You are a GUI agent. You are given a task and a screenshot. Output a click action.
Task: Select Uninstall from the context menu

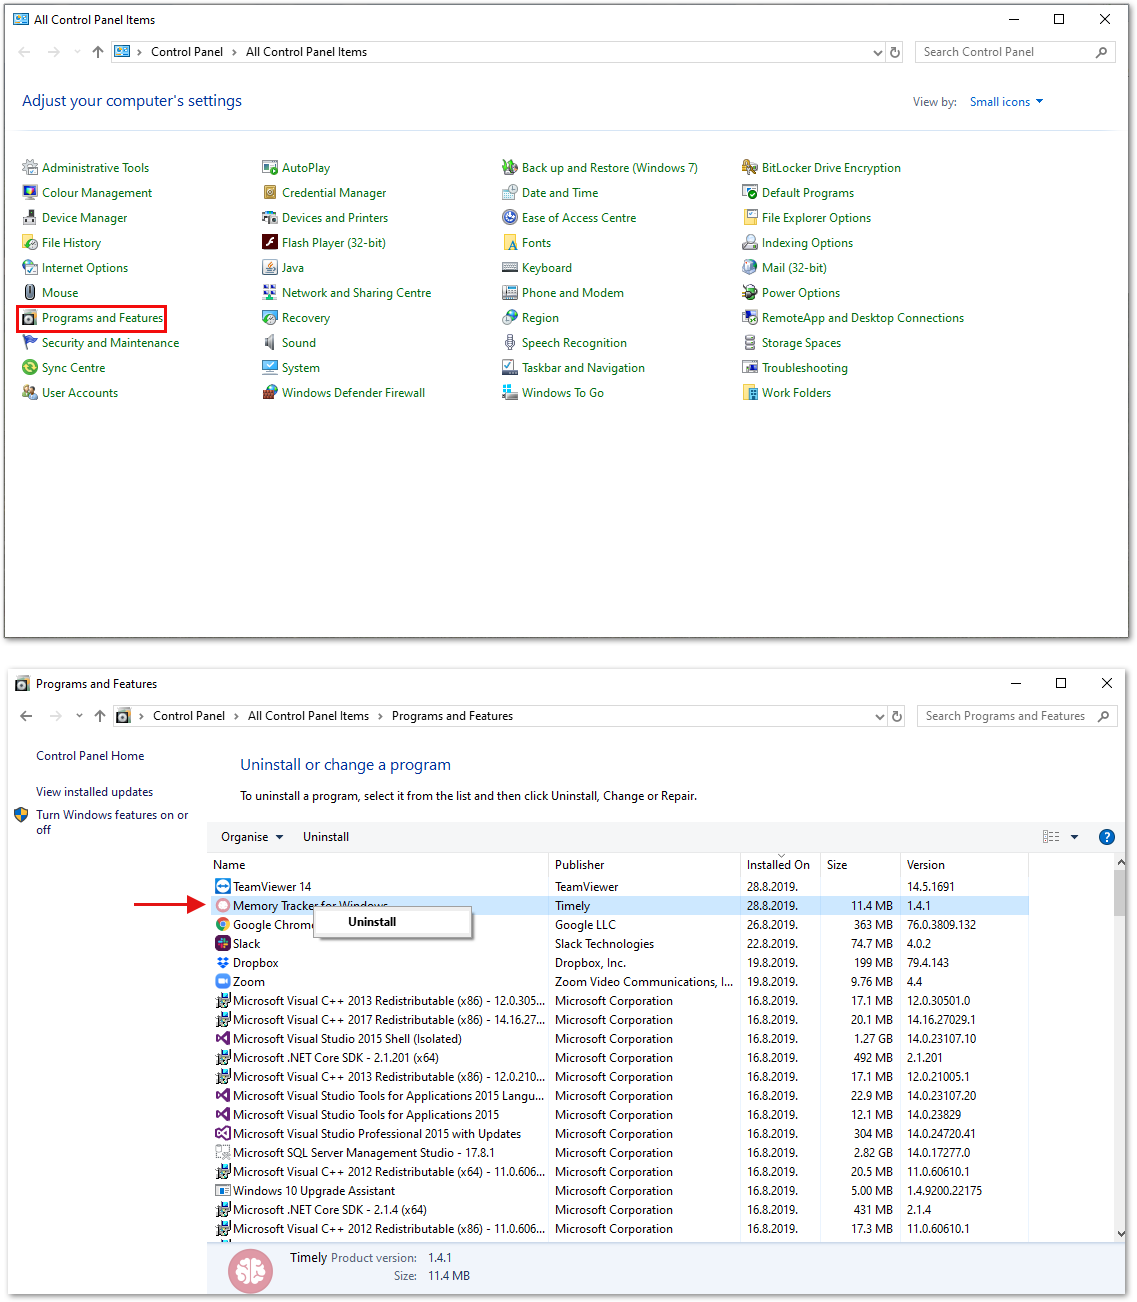[372, 921]
